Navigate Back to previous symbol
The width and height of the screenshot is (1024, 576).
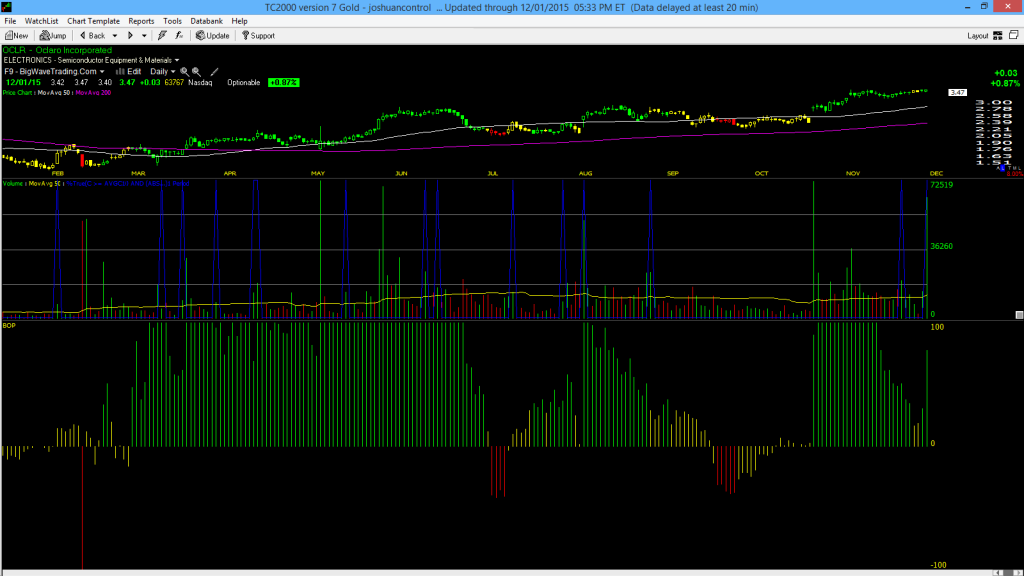[92, 35]
